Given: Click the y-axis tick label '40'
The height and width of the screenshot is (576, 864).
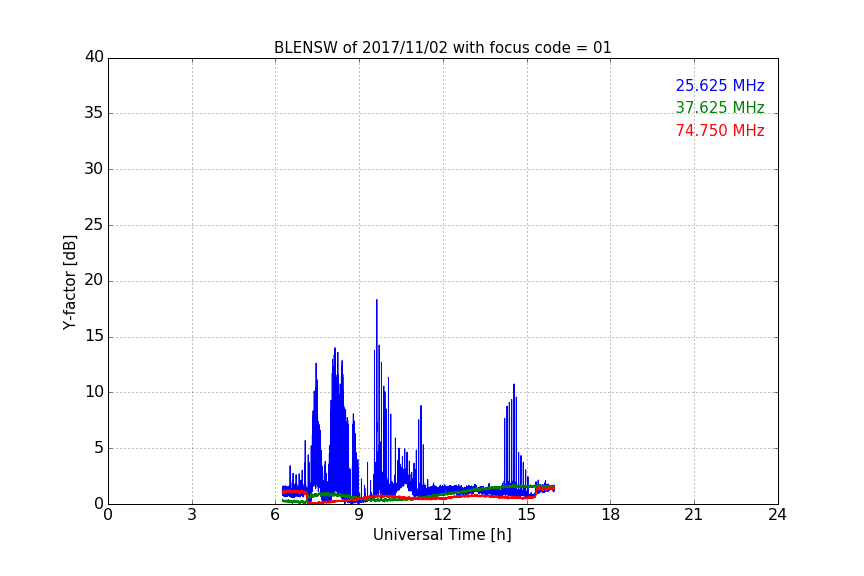Looking at the screenshot, I should [x=94, y=57].
